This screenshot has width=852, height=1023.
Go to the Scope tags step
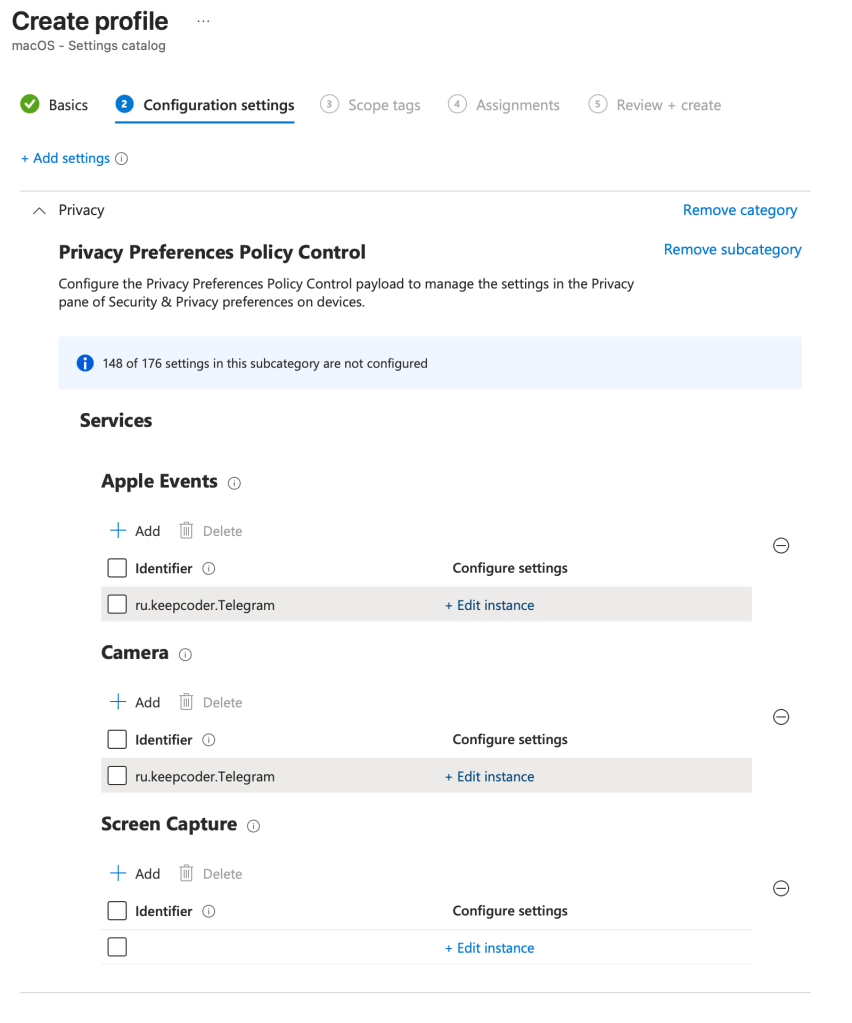tap(371, 105)
